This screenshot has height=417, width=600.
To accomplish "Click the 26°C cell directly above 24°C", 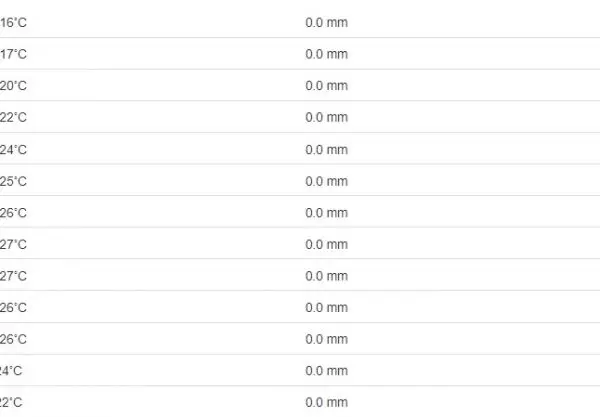I will click(13, 339).
